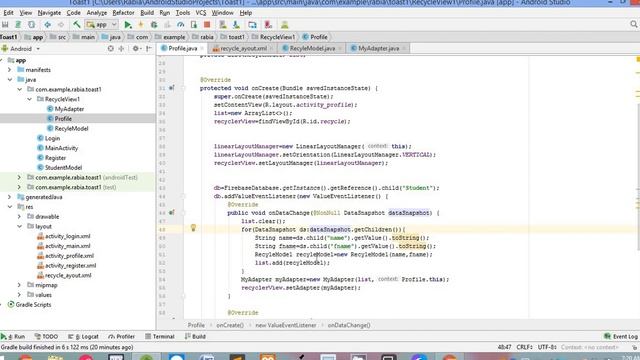The width and height of the screenshot is (640, 360).
Task: Open the profiler gauge icon in toolbar
Action: (180, 25)
